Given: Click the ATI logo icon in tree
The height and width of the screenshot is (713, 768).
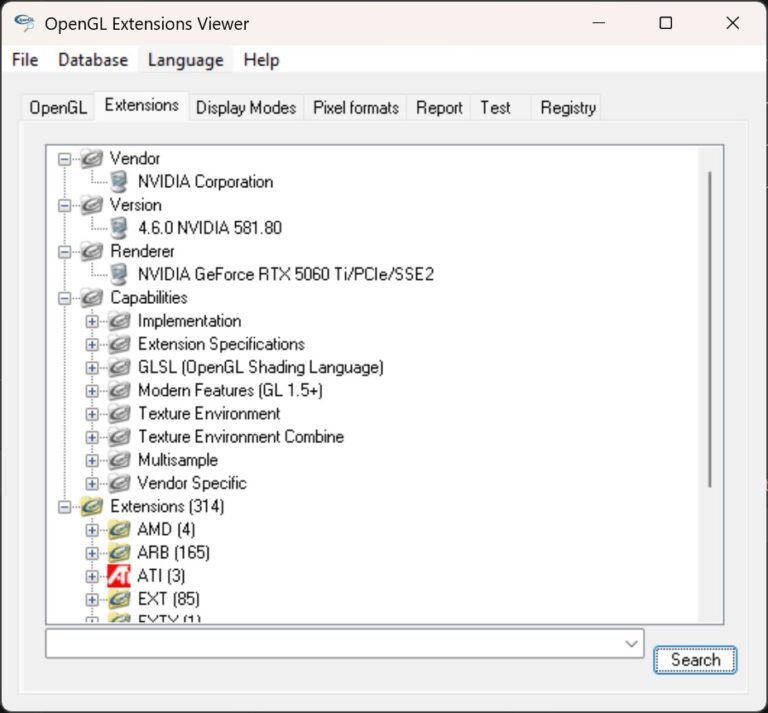Looking at the screenshot, I should (x=119, y=576).
